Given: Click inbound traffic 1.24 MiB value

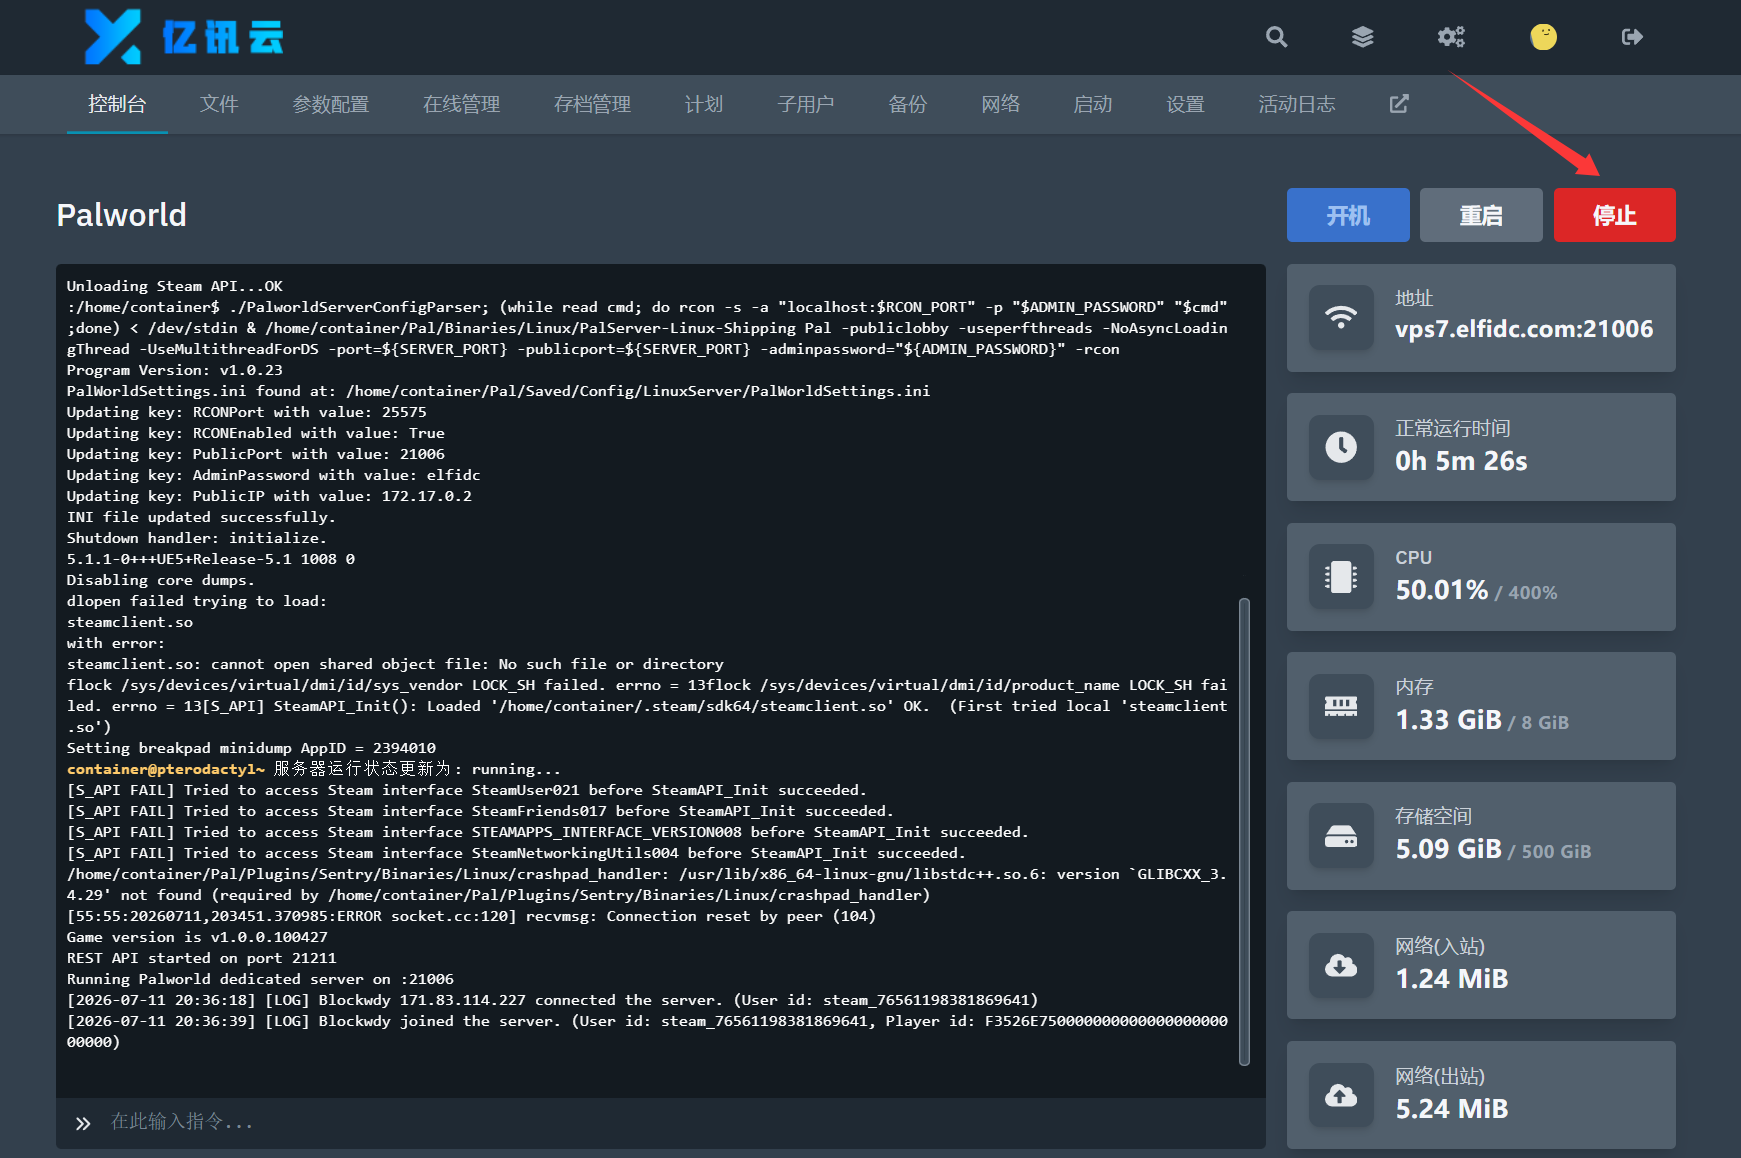Looking at the screenshot, I should click(x=1452, y=979).
